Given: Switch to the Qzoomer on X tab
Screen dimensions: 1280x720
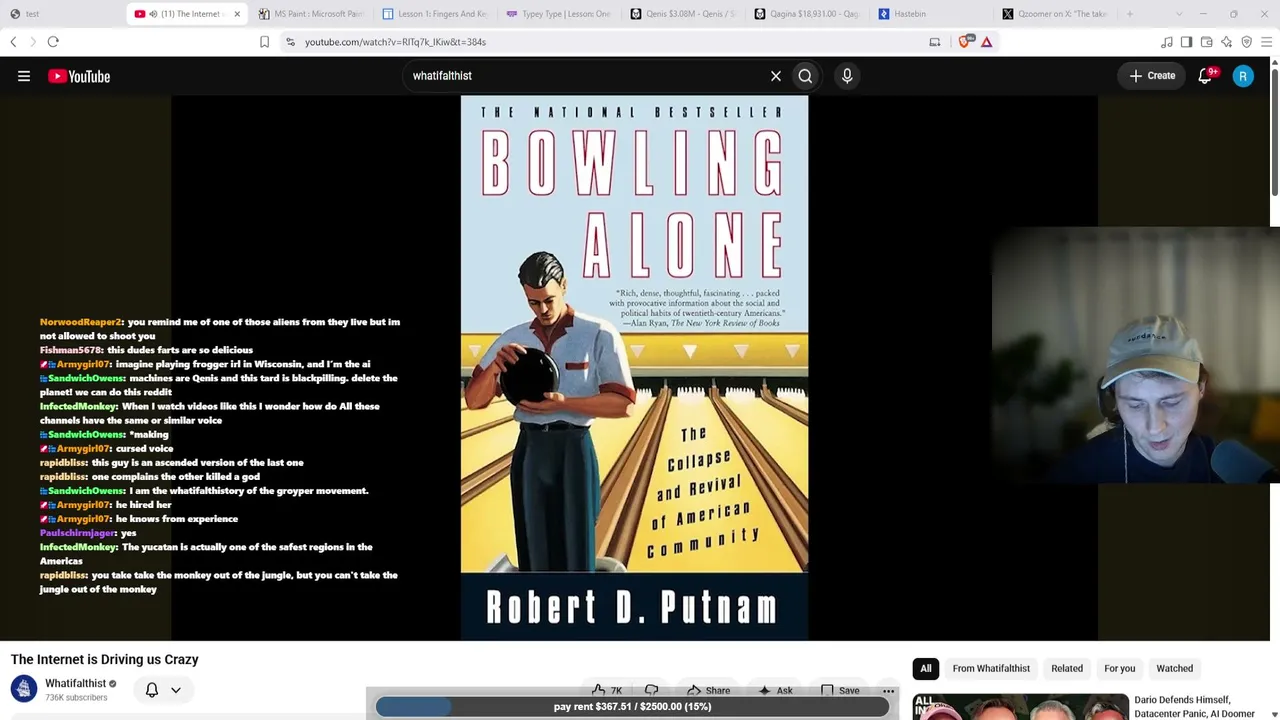Looking at the screenshot, I should tap(1056, 14).
